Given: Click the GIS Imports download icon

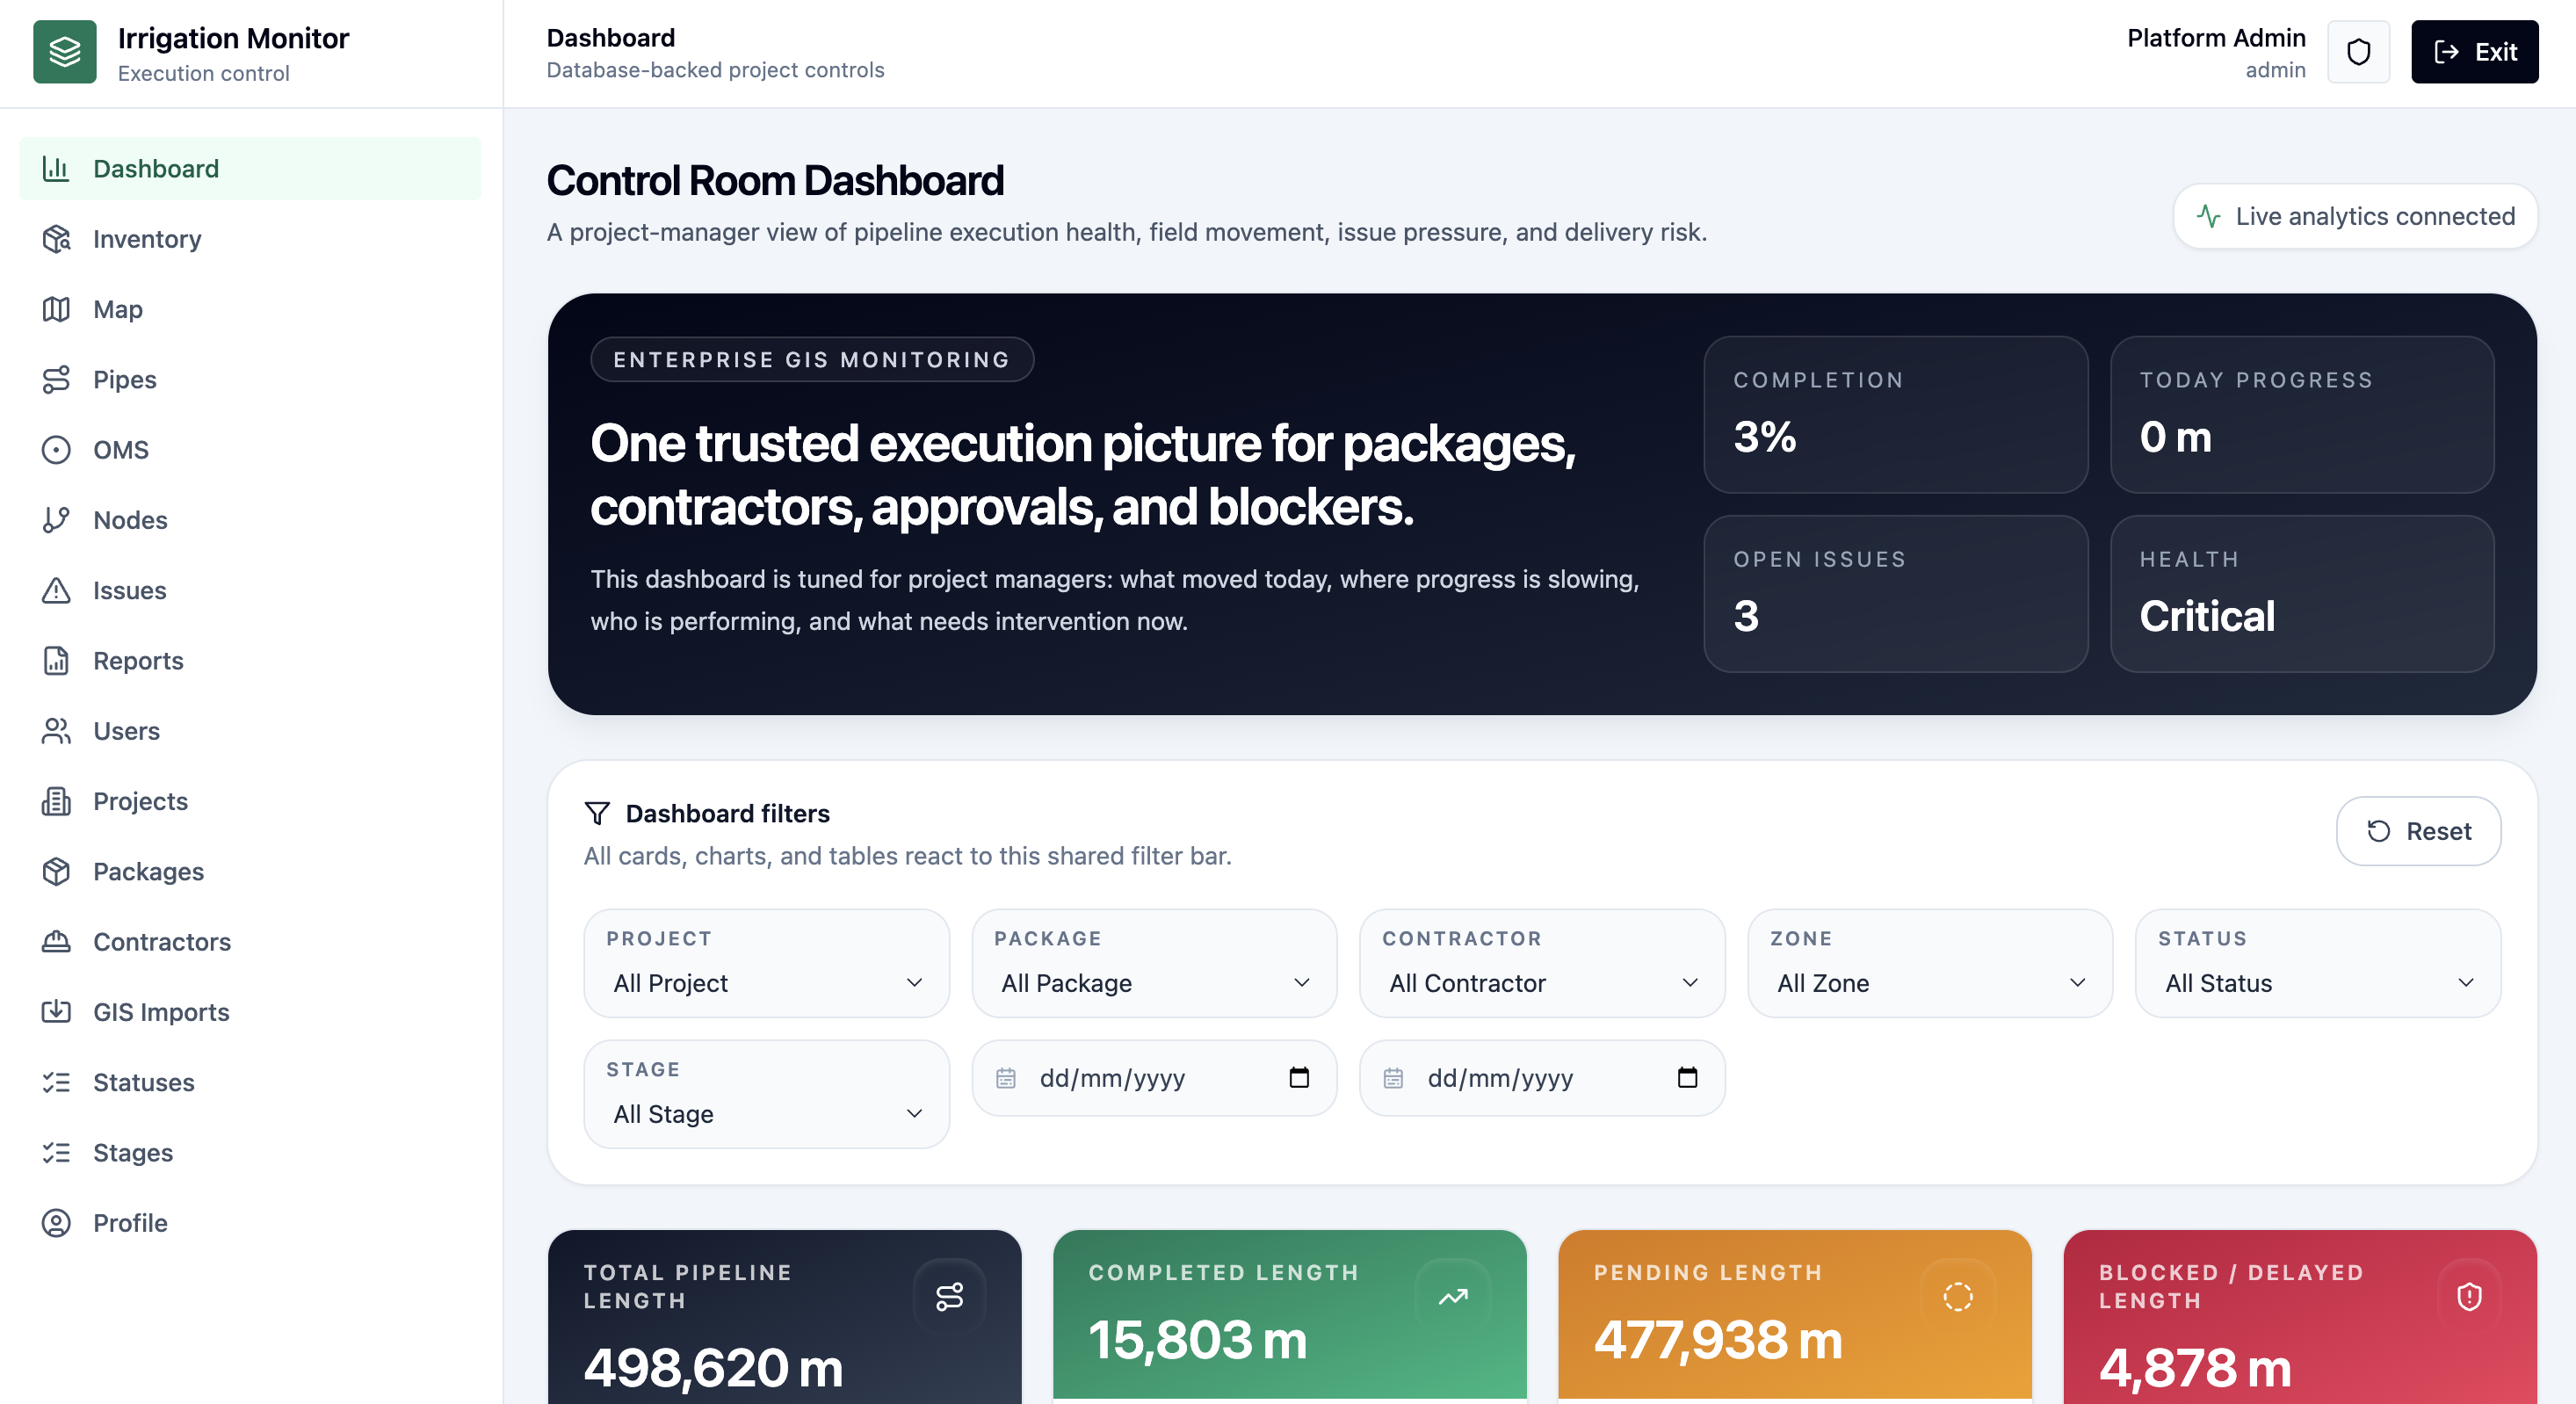Looking at the screenshot, I should click(56, 1012).
